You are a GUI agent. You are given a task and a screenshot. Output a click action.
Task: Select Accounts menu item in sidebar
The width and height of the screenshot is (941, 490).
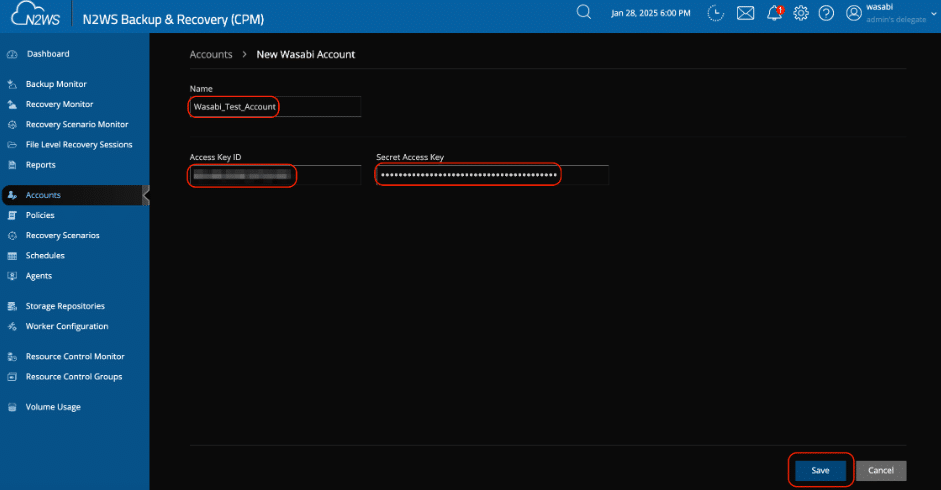[x=43, y=195]
